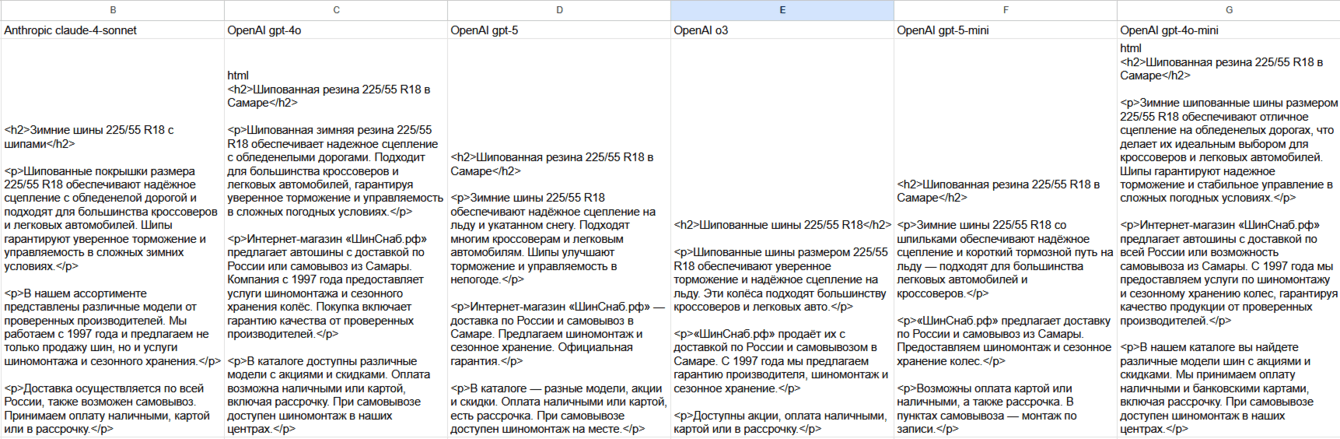Select column B header
Image resolution: width=1340 pixels, height=439 pixels.
click(112, 9)
